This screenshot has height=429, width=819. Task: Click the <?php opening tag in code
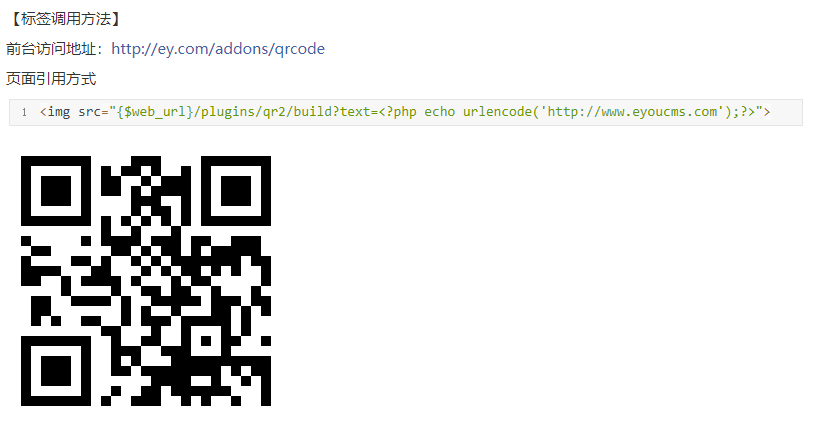pyautogui.click(x=397, y=112)
